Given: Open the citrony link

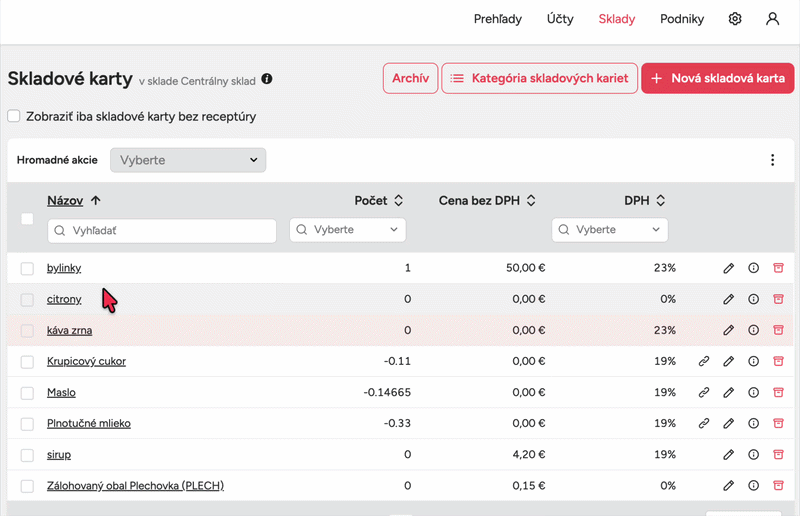Looking at the screenshot, I should coord(64,299).
